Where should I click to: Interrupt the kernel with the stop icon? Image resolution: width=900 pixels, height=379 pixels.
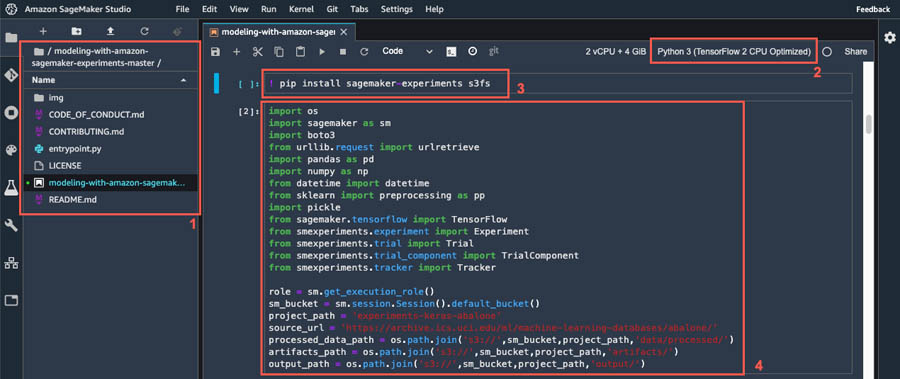pos(343,52)
